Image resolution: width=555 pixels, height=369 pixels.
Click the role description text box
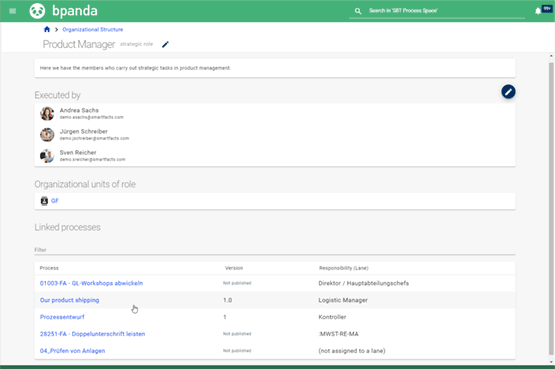click(x=275, y=68)
